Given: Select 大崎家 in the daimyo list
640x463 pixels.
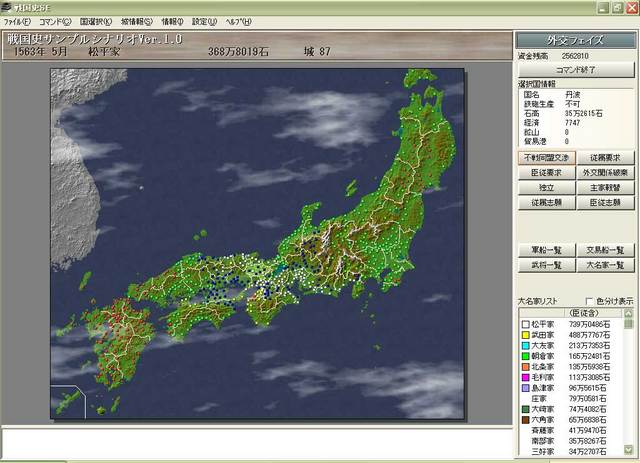Looking at the screenshot, I should click(571, 409).
